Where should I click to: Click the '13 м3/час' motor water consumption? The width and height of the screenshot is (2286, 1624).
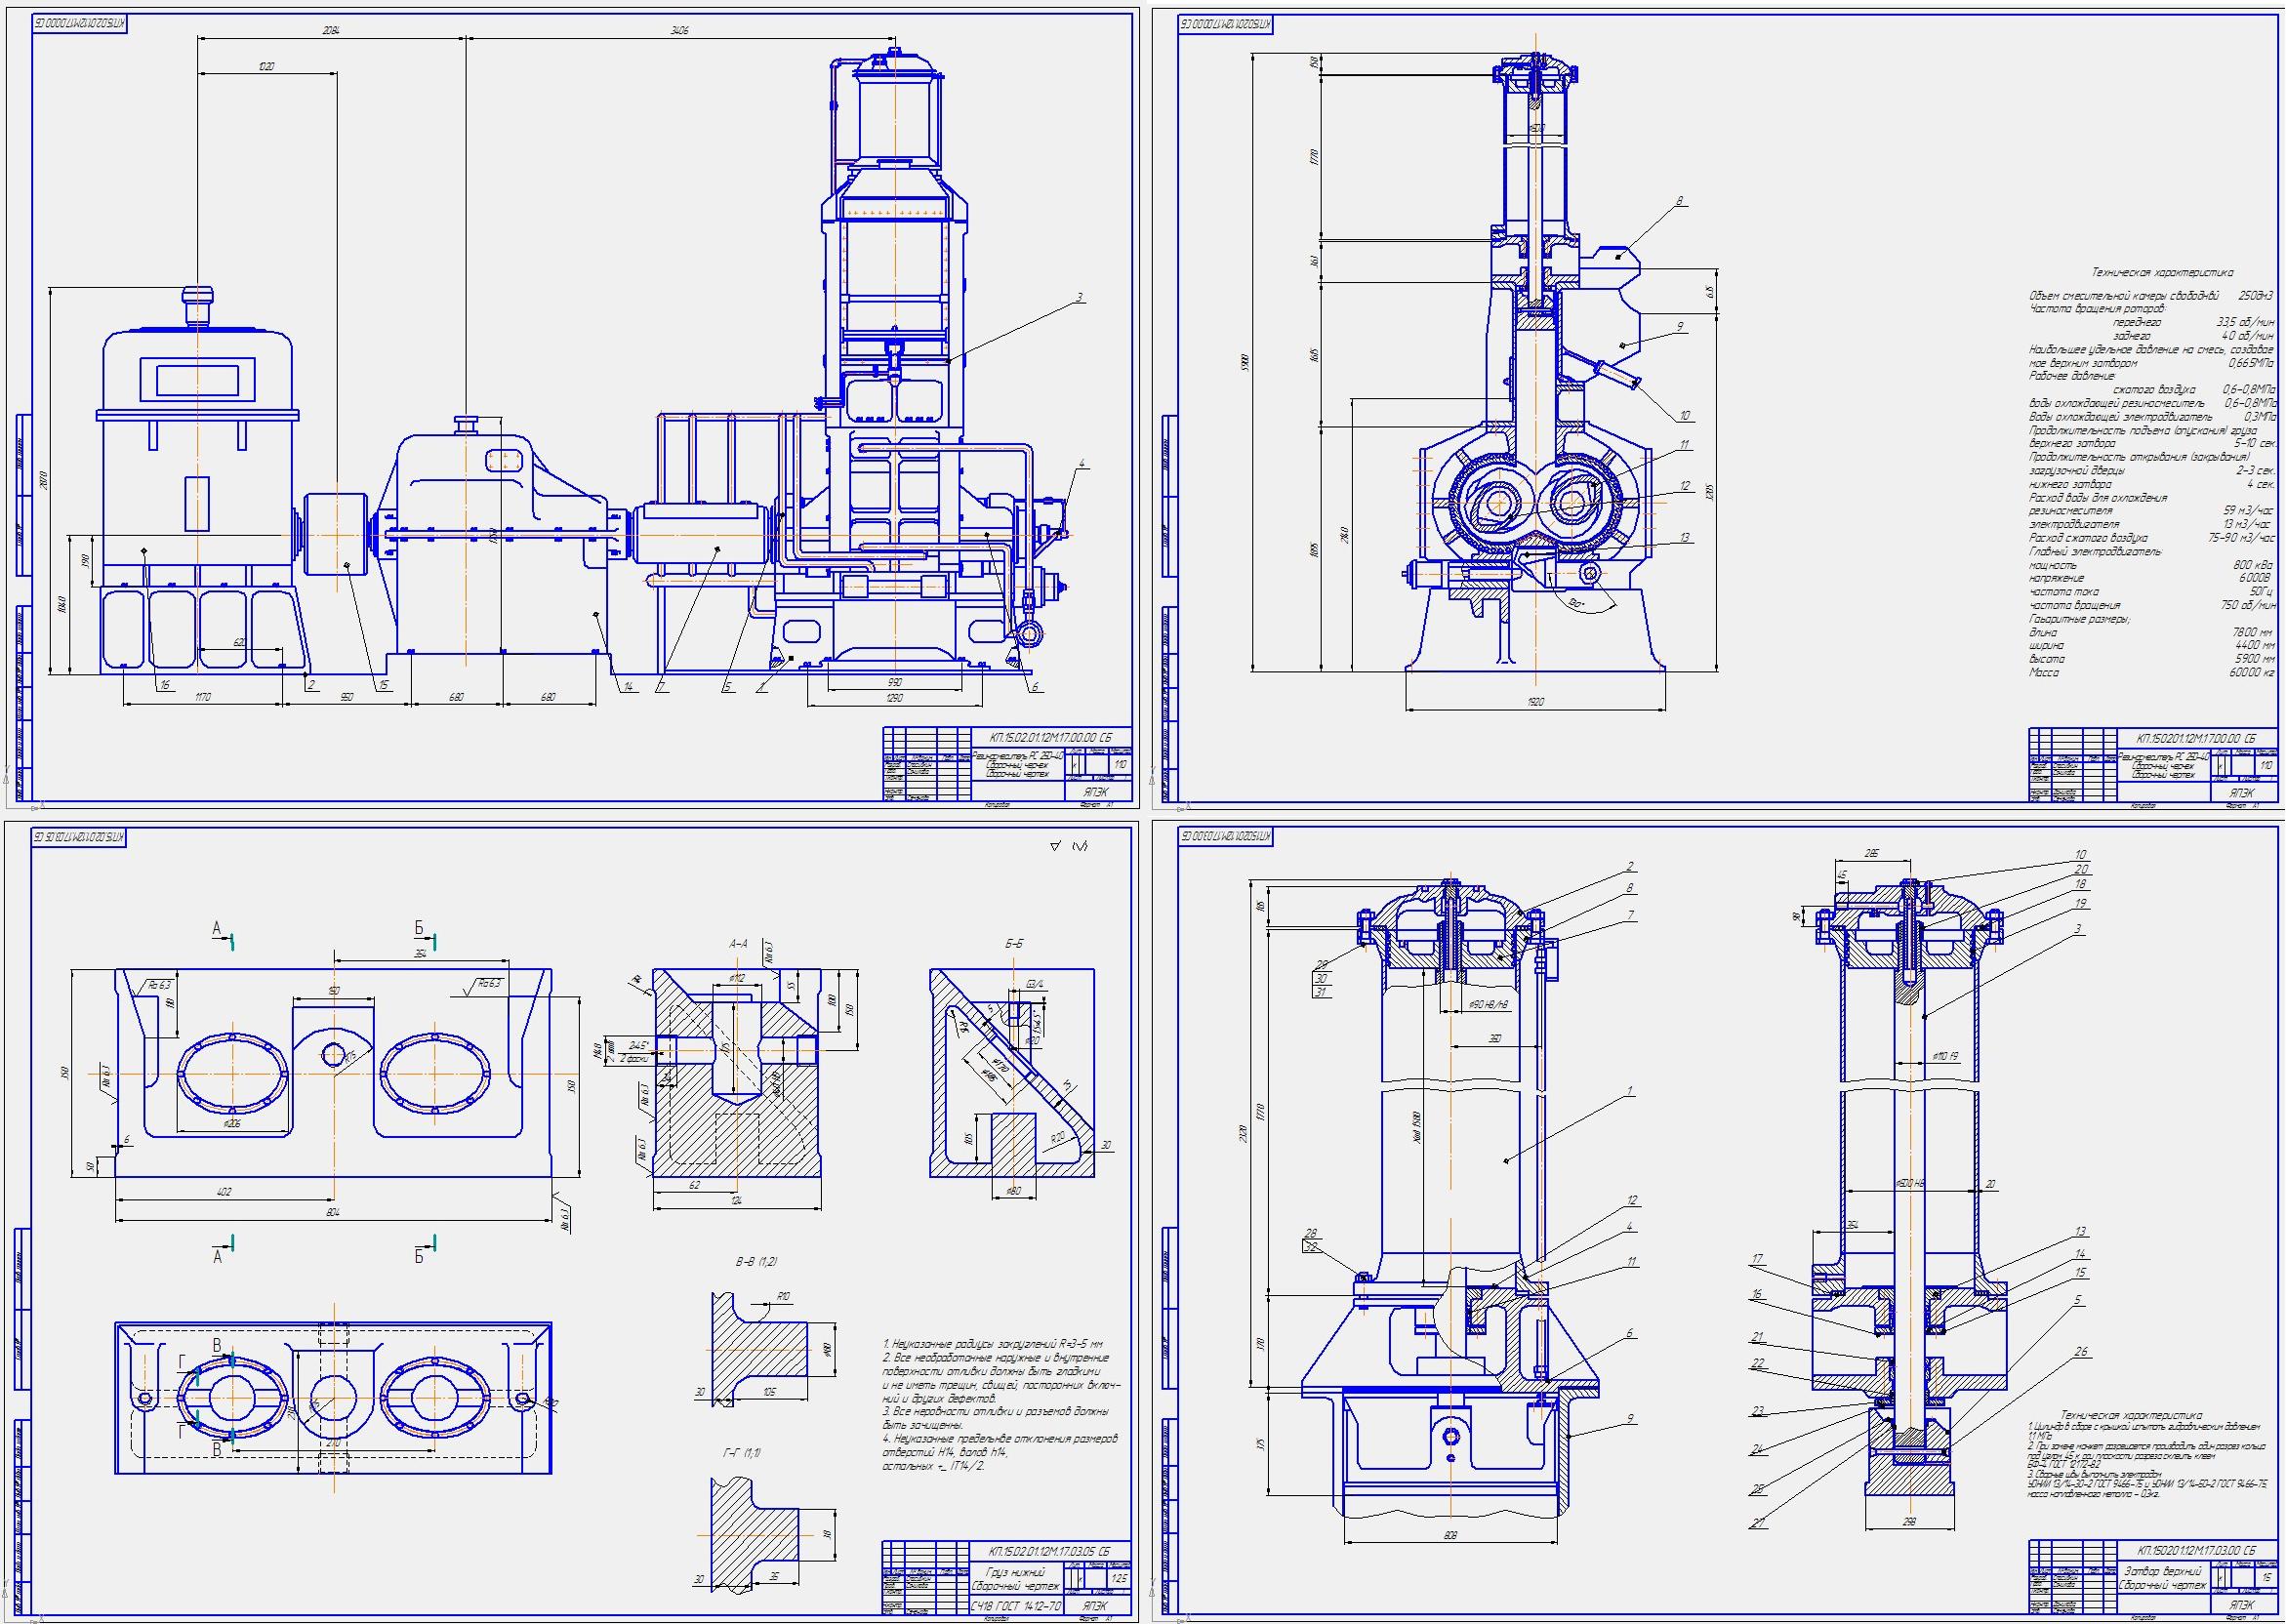pos(2247,525)
